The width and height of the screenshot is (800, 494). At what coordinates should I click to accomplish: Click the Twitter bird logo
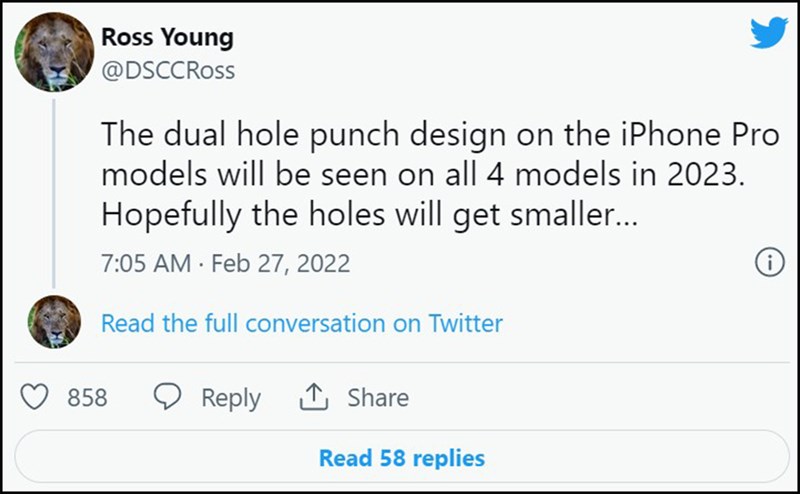(x=769, y=32)
